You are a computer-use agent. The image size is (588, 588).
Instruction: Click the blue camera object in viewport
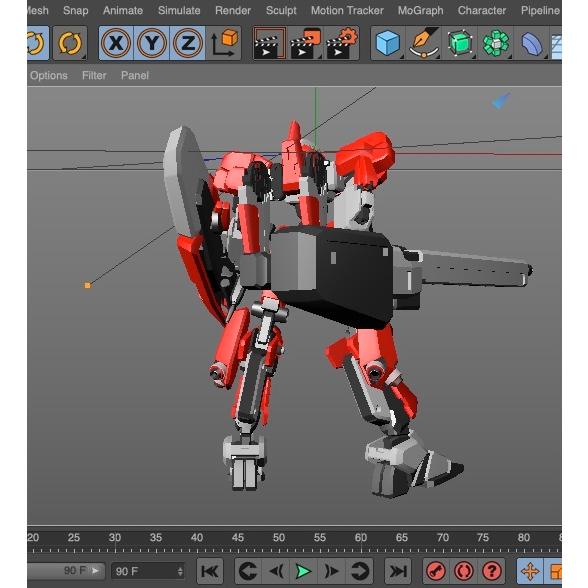tap(501, 101)
